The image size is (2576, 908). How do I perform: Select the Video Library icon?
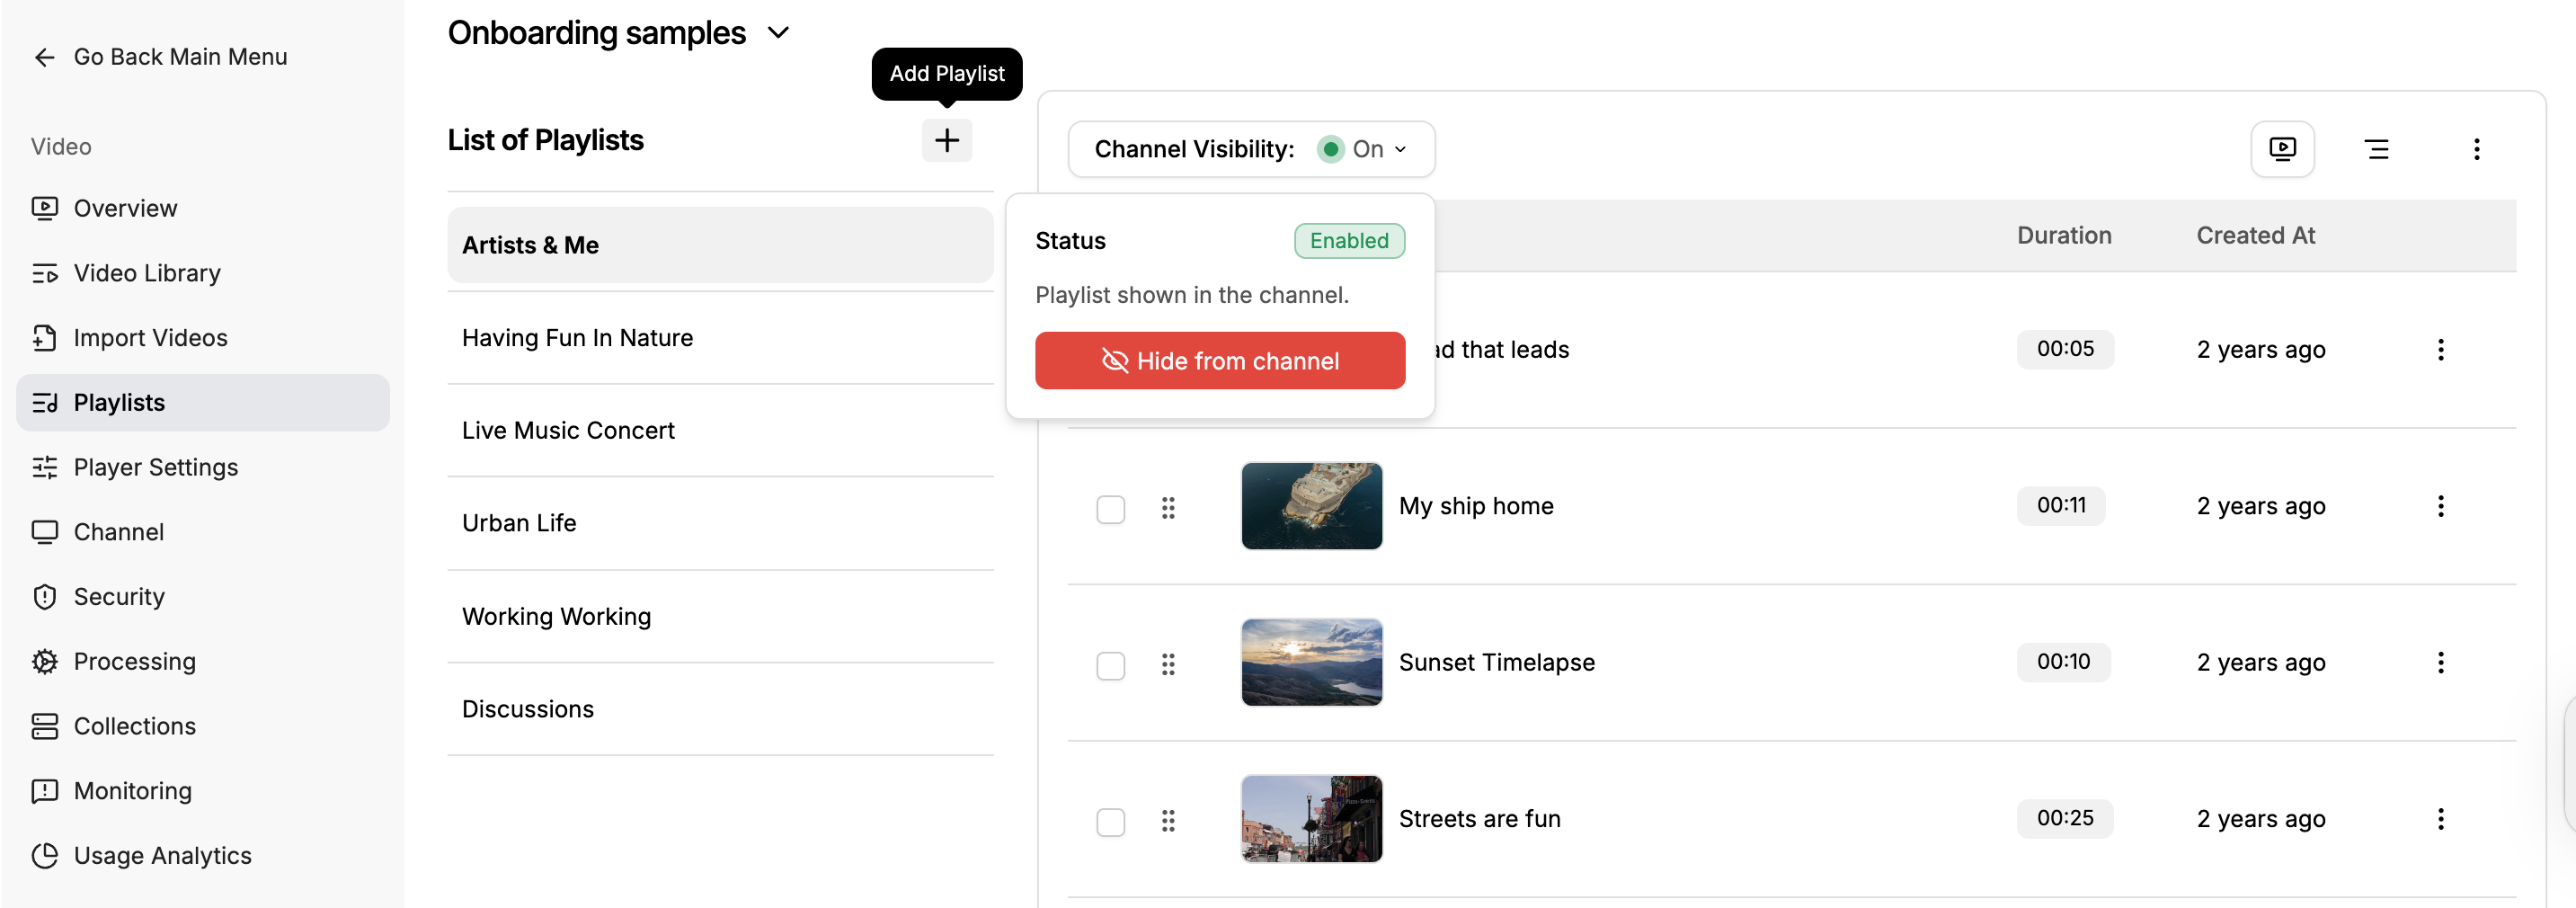[45, 272]
